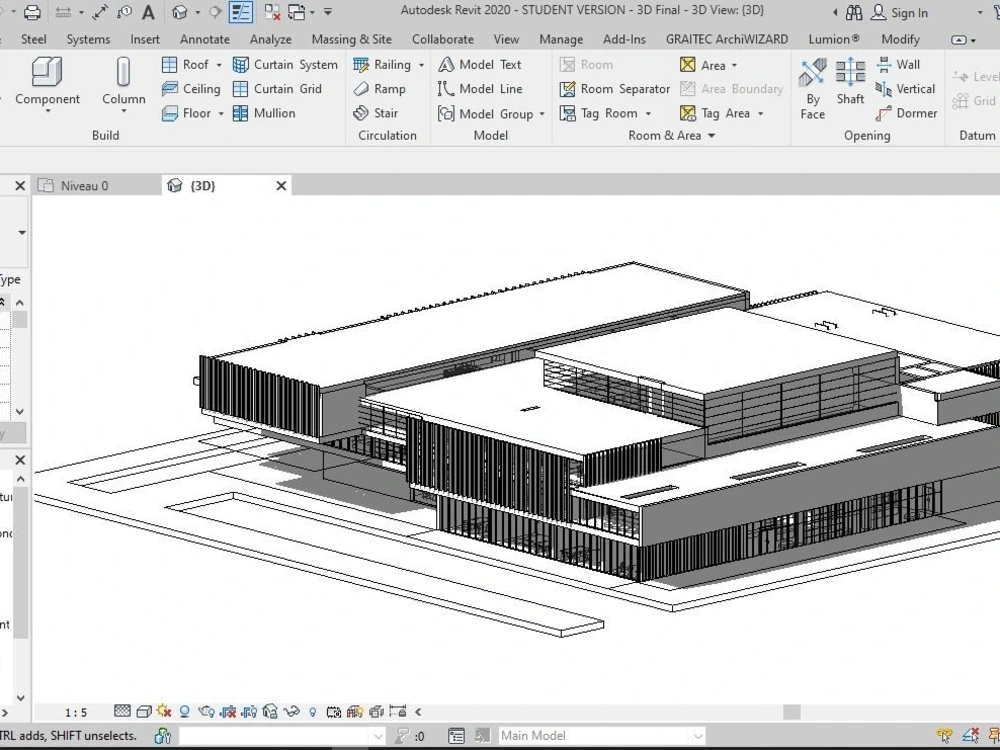Choose the Ceiling tool
The image size is (1000, 750).
pyautogui.click(x=191, y=89)
